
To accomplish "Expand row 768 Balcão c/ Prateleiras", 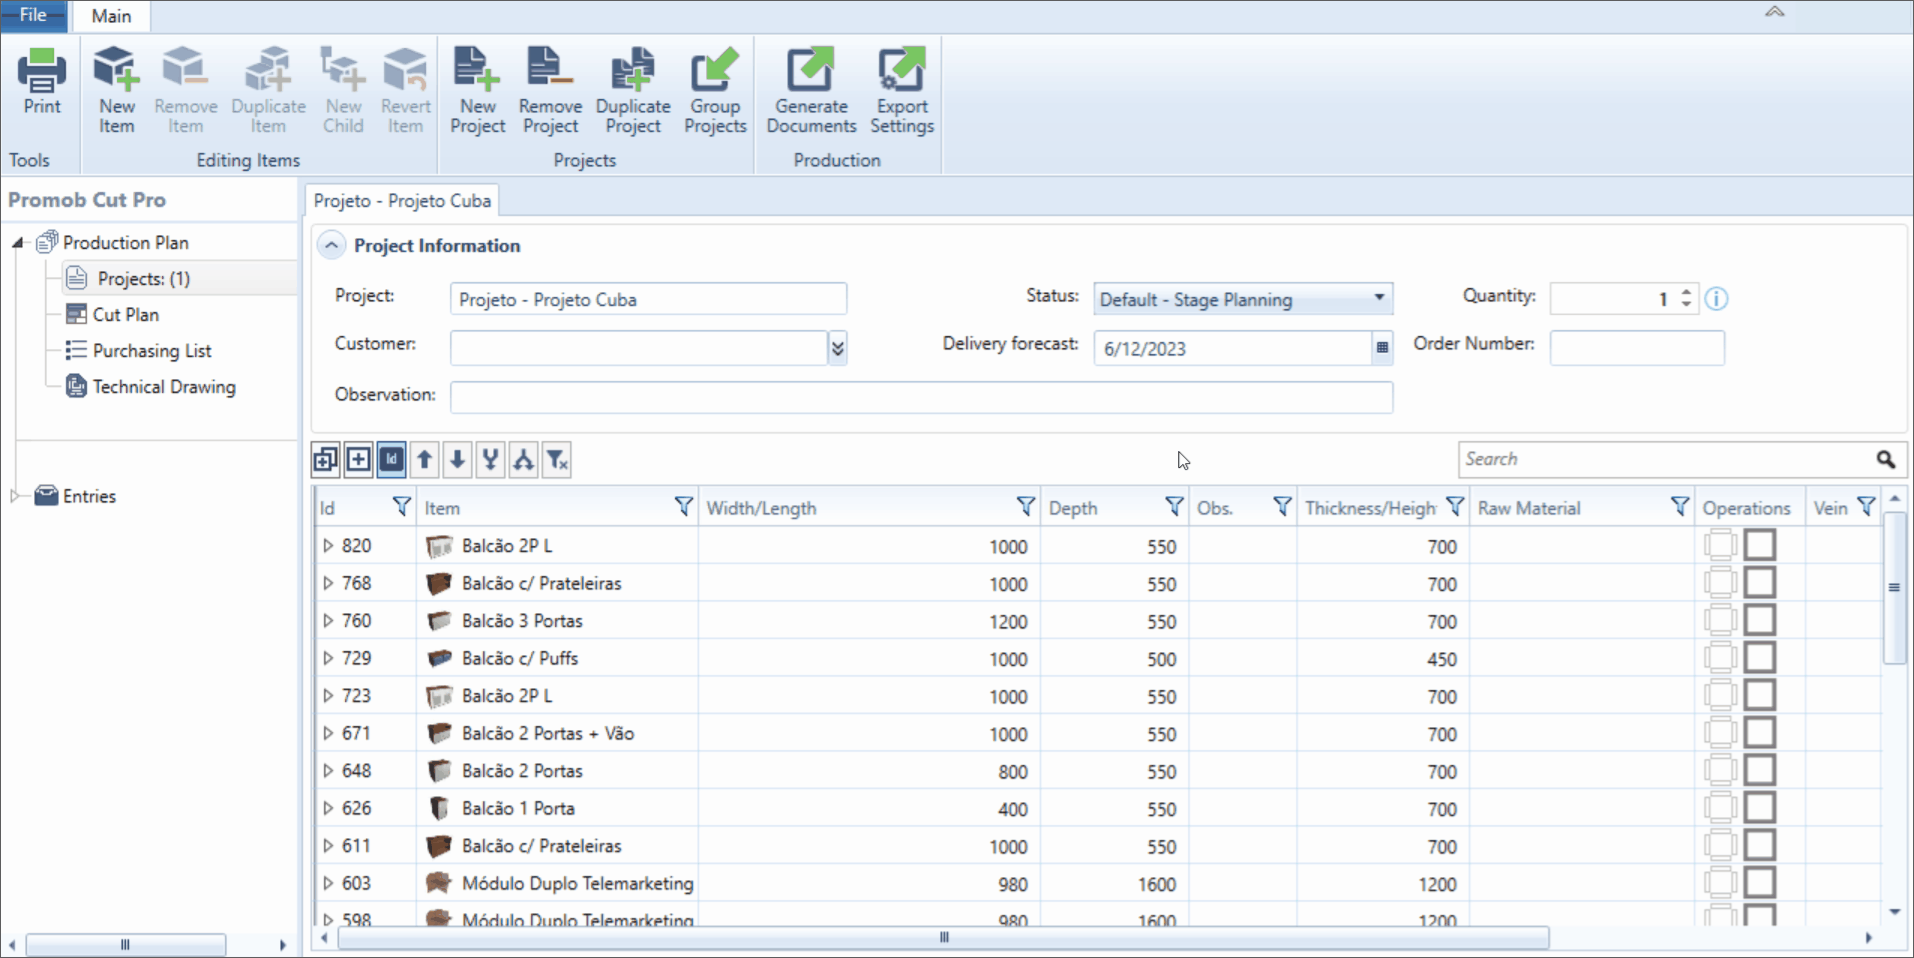I will click(328, 583).
